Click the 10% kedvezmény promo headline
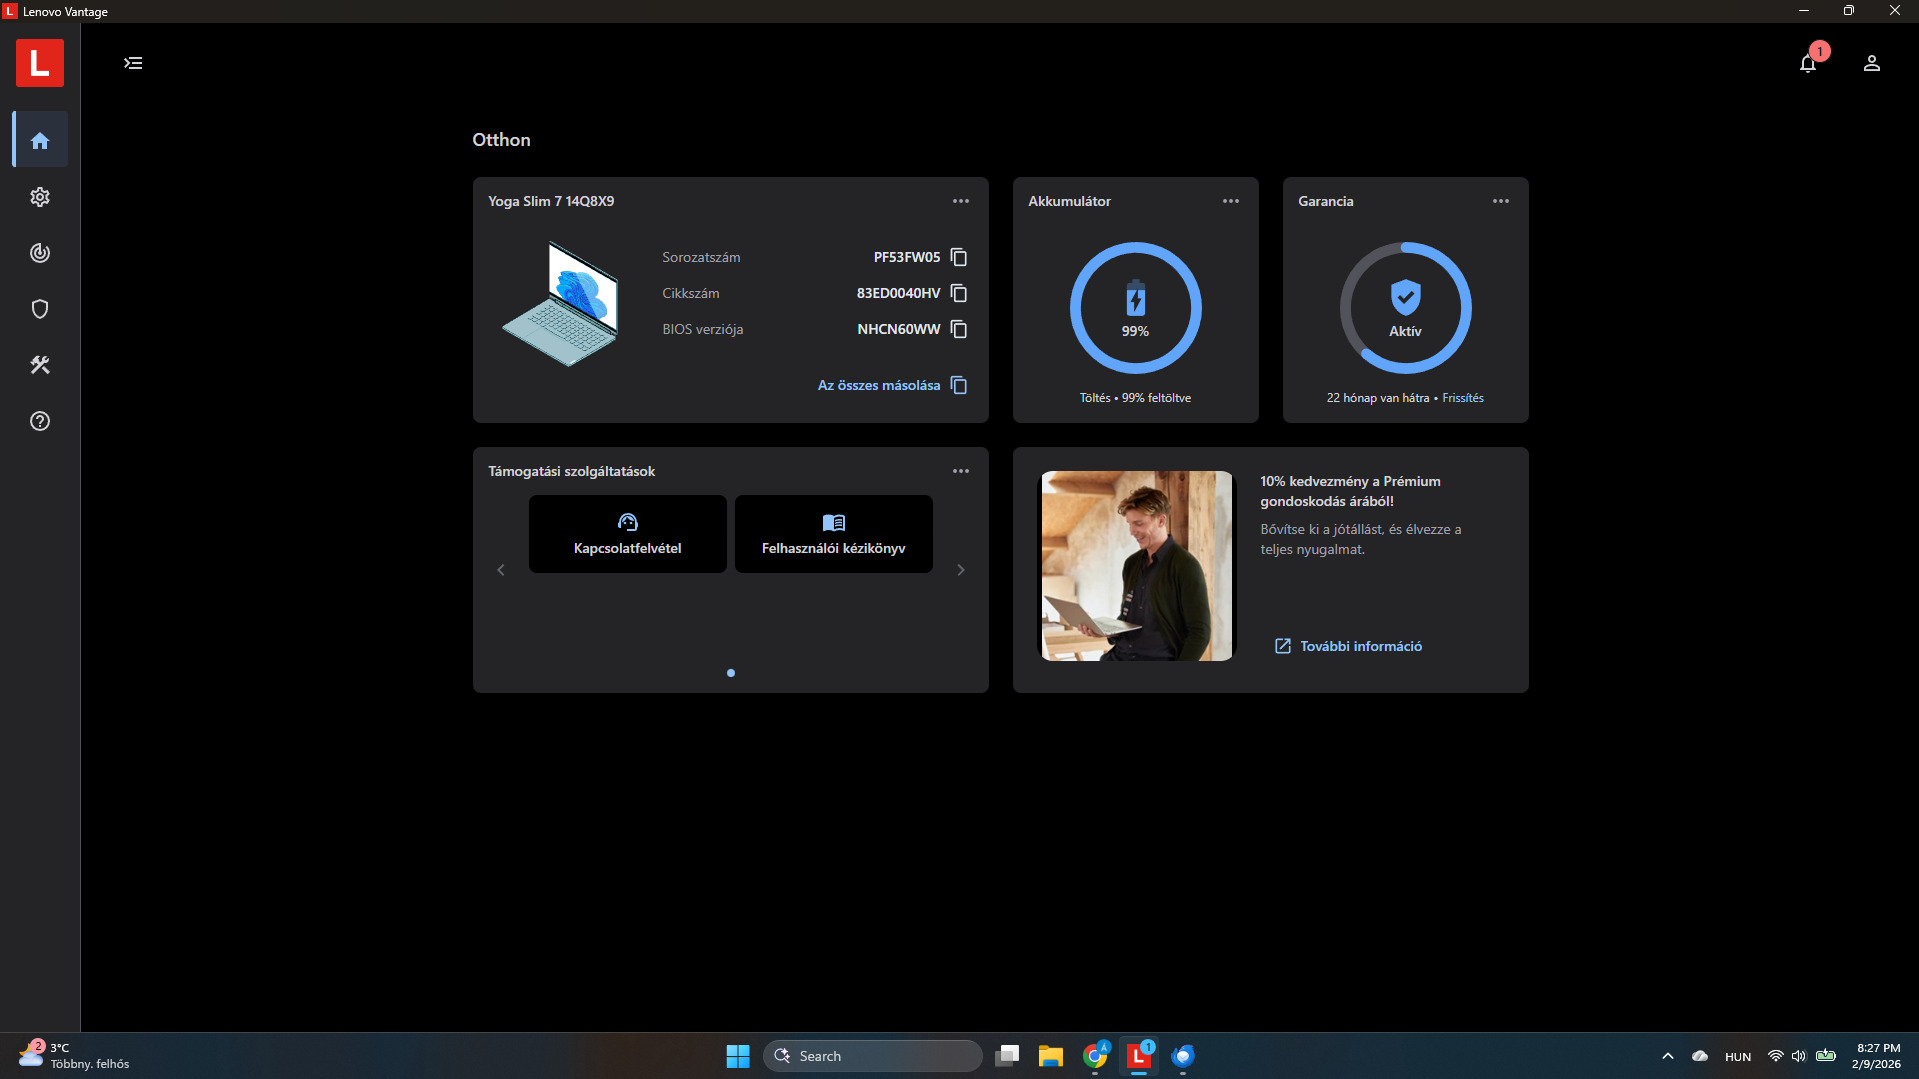Screen dimensions: 1919x1079 [1350, 491]
